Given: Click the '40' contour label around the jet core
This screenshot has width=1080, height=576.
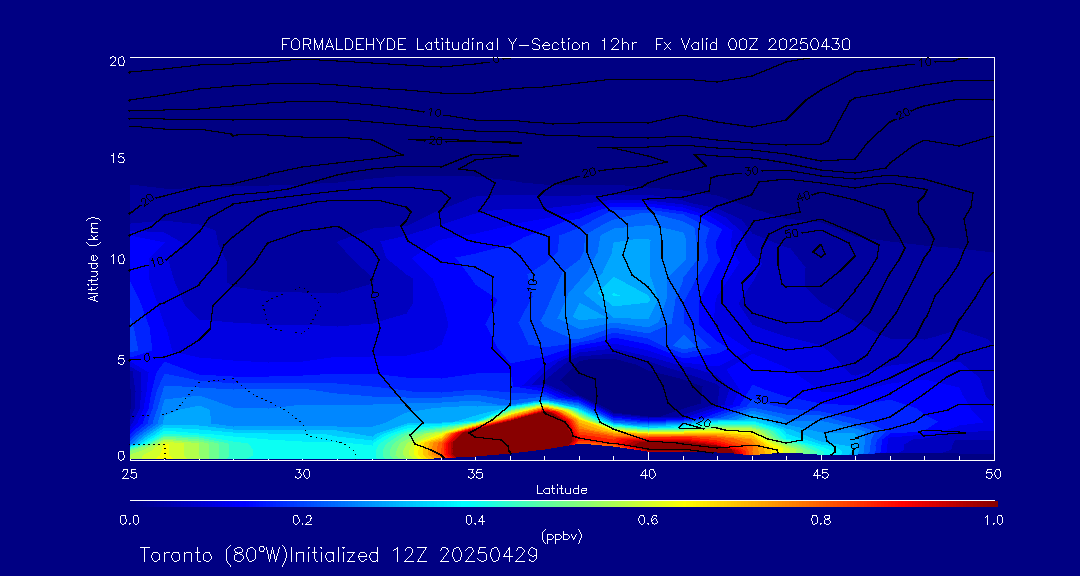Looking at the screenshot, I should tap(803, 197).
